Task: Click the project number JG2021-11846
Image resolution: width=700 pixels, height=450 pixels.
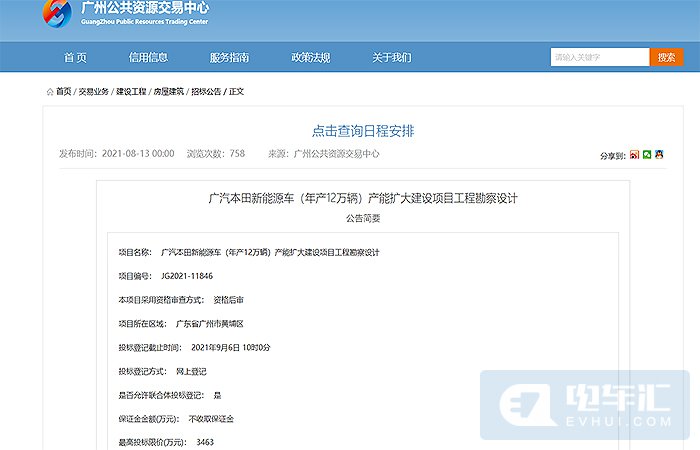Action: tap(187, 276)
